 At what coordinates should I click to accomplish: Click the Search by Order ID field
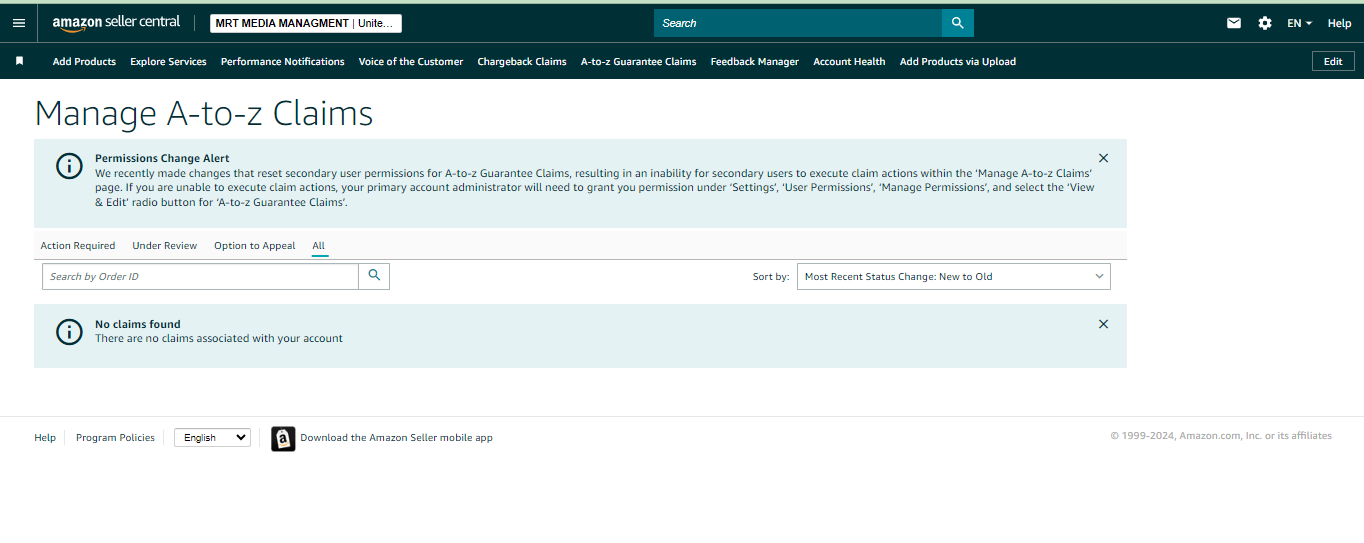pyautogui.click(x=200, y=276)
